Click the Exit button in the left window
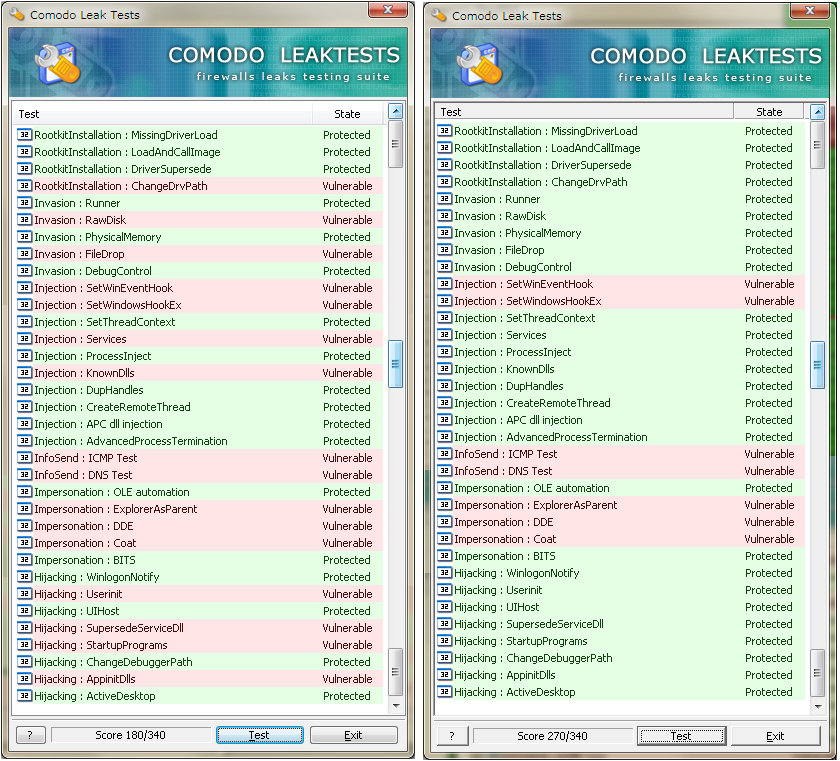The image size is (840, 761). [354, 735]
